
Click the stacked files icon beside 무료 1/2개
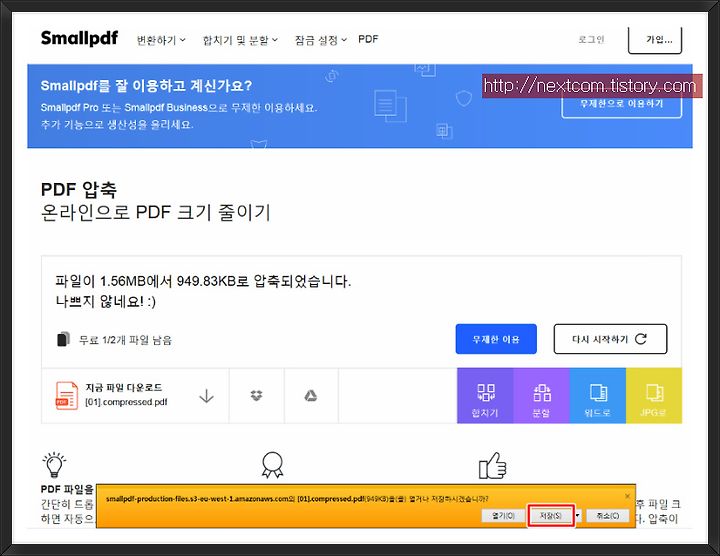63,339
